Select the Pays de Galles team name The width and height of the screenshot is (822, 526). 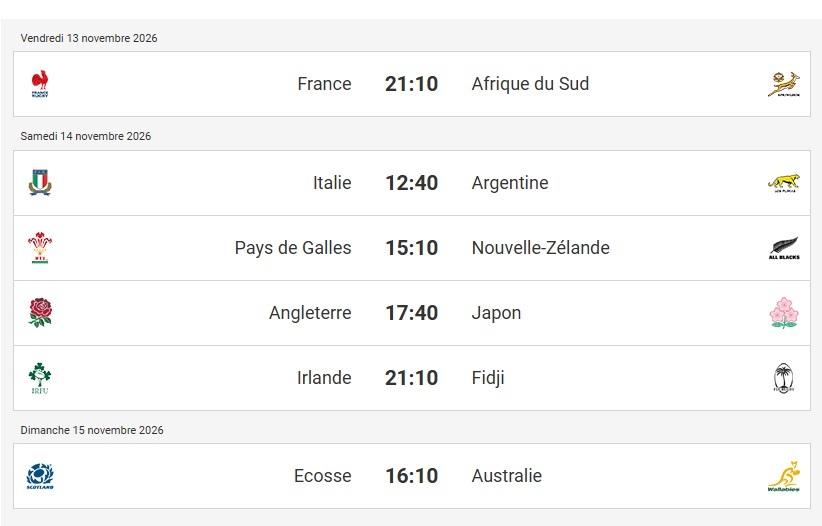(293, 248)
